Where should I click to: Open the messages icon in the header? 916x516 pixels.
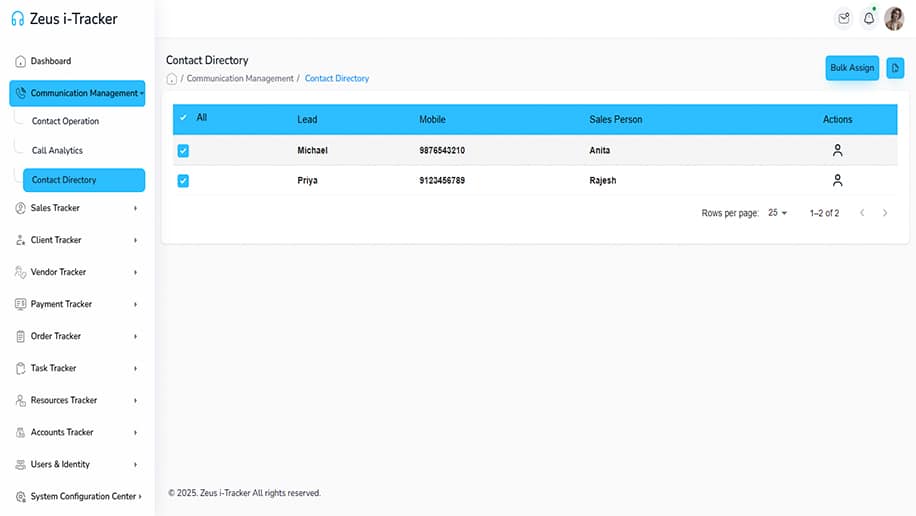844,18
